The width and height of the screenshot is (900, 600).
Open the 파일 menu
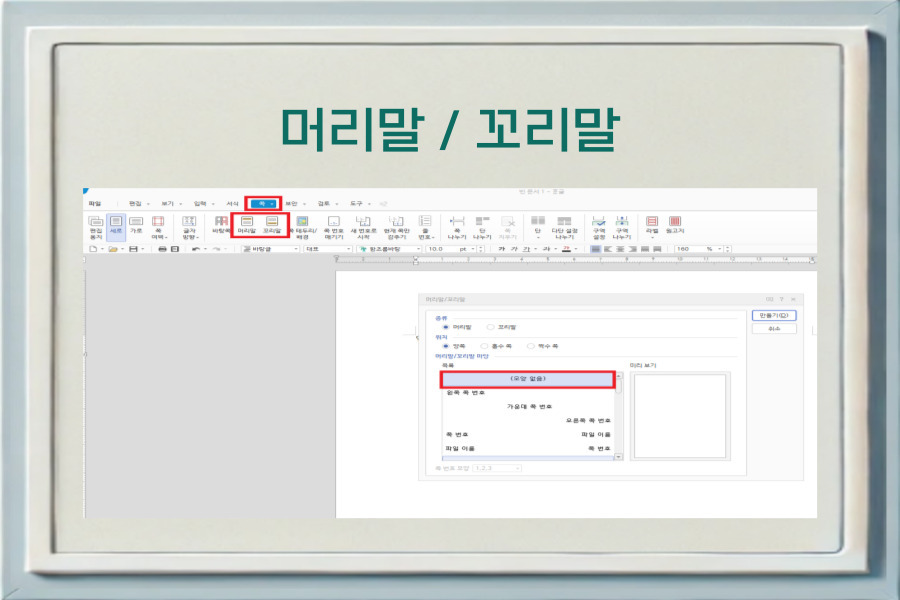(95, 203)
